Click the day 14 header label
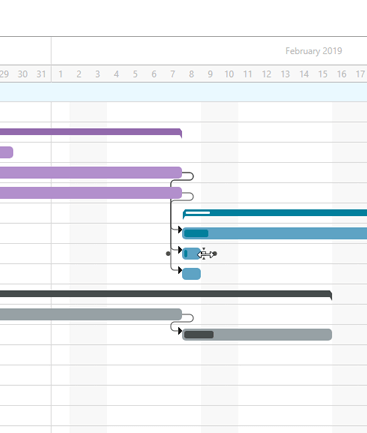The width and height of the screenshot is (367, 433). pyautogui.click(x=304, y=74)
